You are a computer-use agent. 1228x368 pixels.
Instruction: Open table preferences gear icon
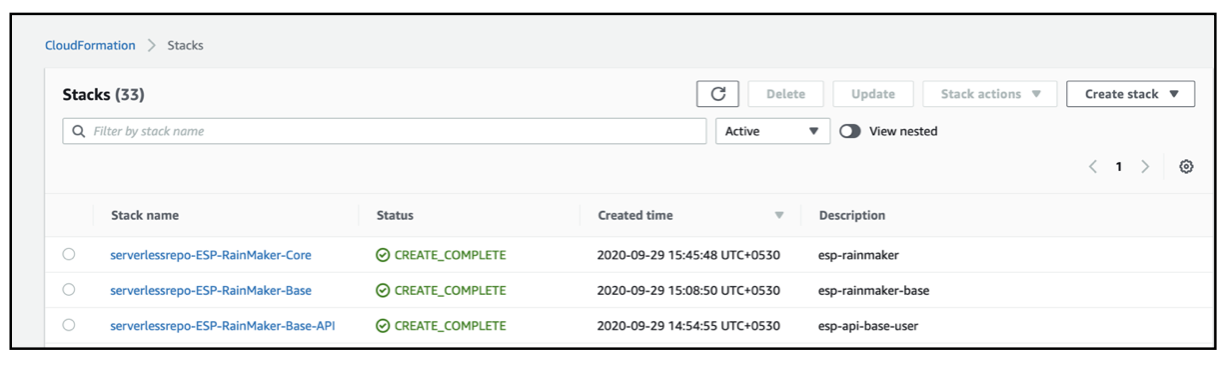tap(1186, 167)
